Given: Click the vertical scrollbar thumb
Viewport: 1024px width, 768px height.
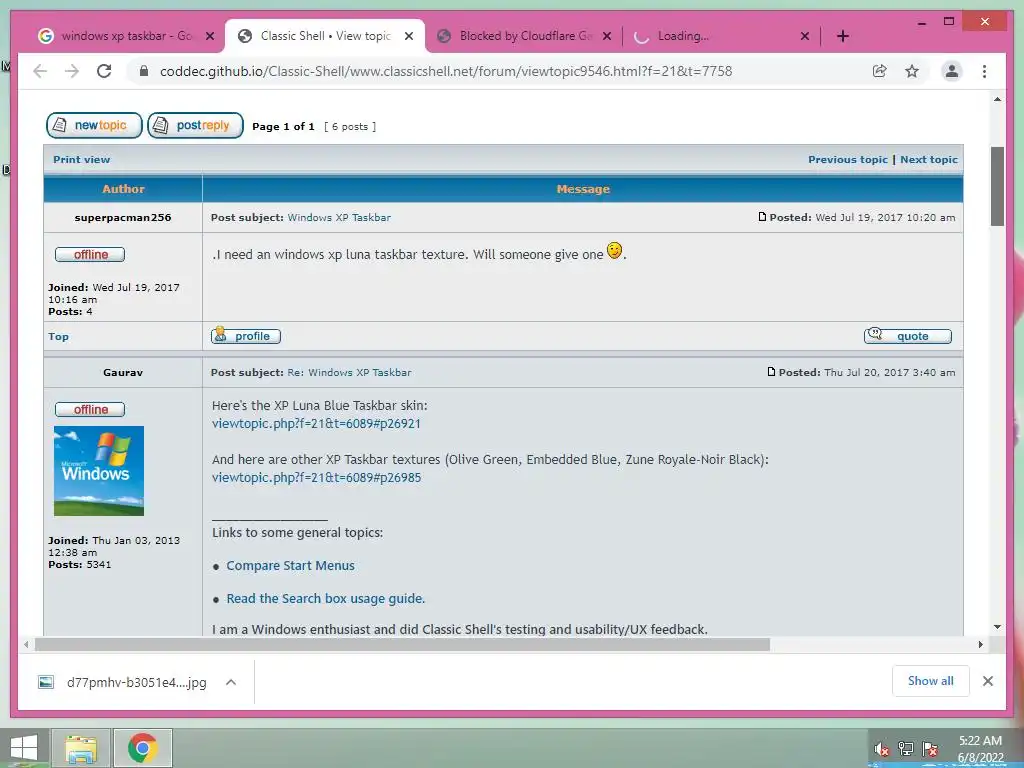Looking at the screenshot, I should (x=997, y=186).
